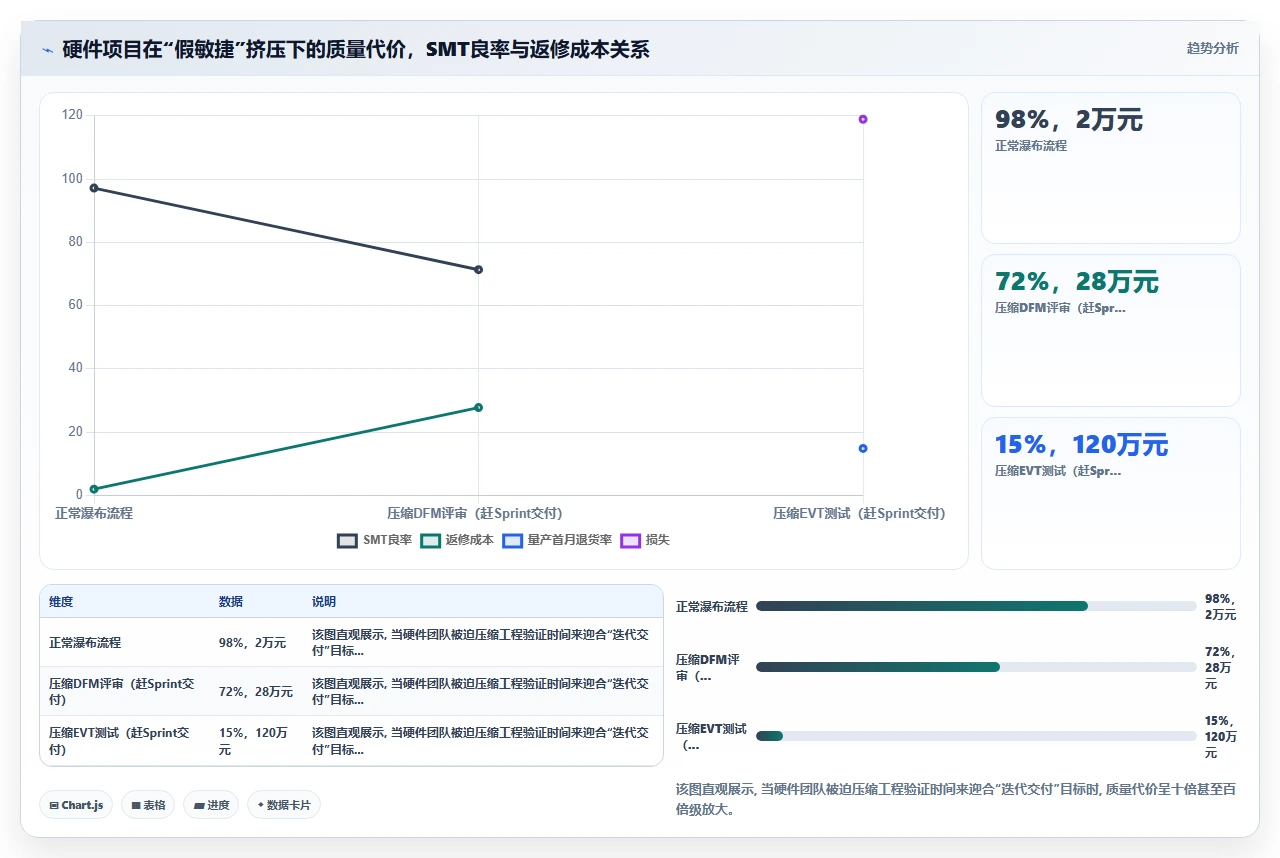Click the 返修成本 point at 正常瀑布流程
The width and height of the screenshot is (1280, 858).
pyautogui.click(x=94, y=489)
